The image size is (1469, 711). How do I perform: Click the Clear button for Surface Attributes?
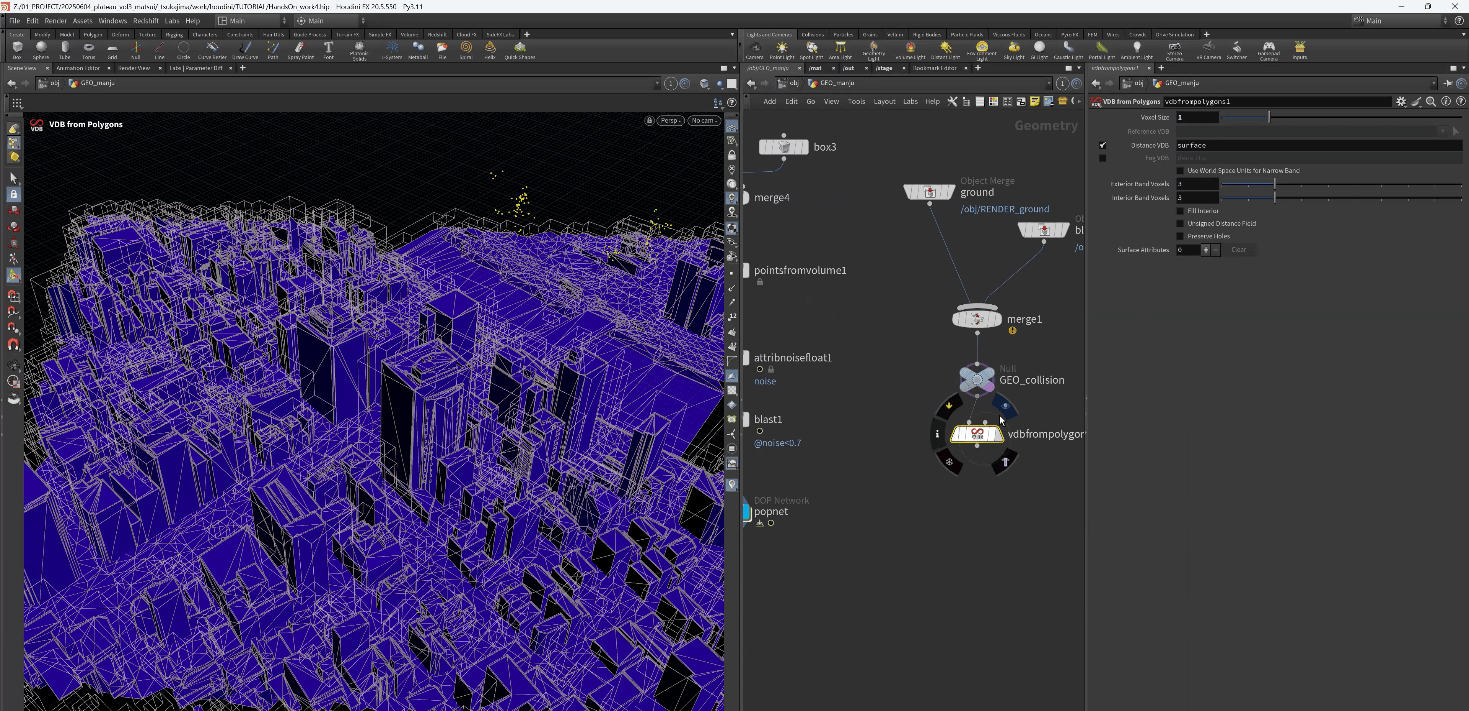click(x=1238, y=250)
